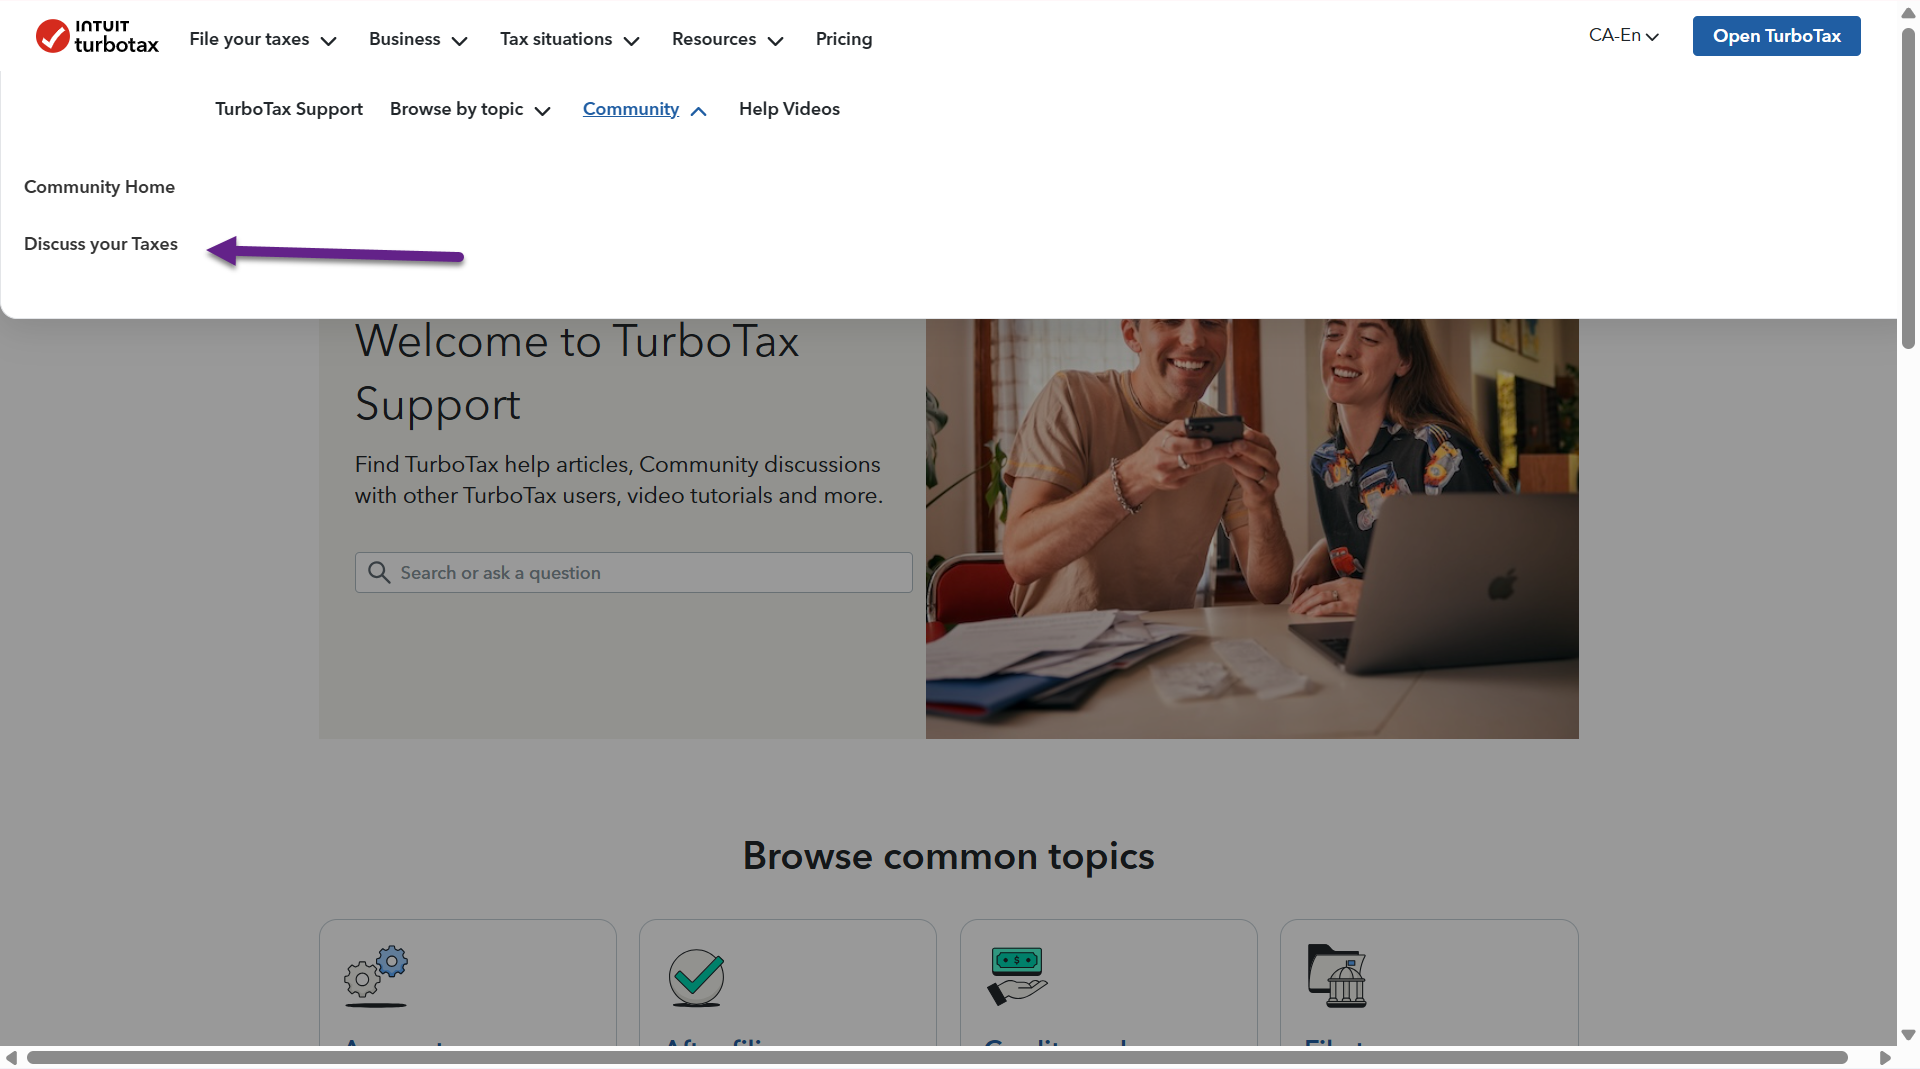This screenshot has width=1920, height=1069.
Task: Open the folder and building topic icon
Action: tap(1337, 976)
